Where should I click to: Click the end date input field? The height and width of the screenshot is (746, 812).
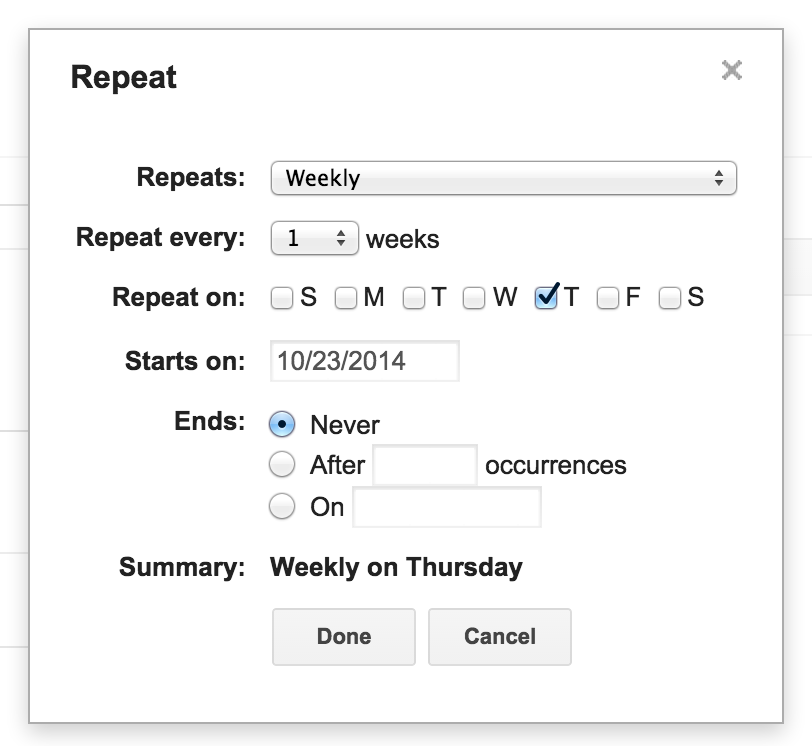coord(447,507)
